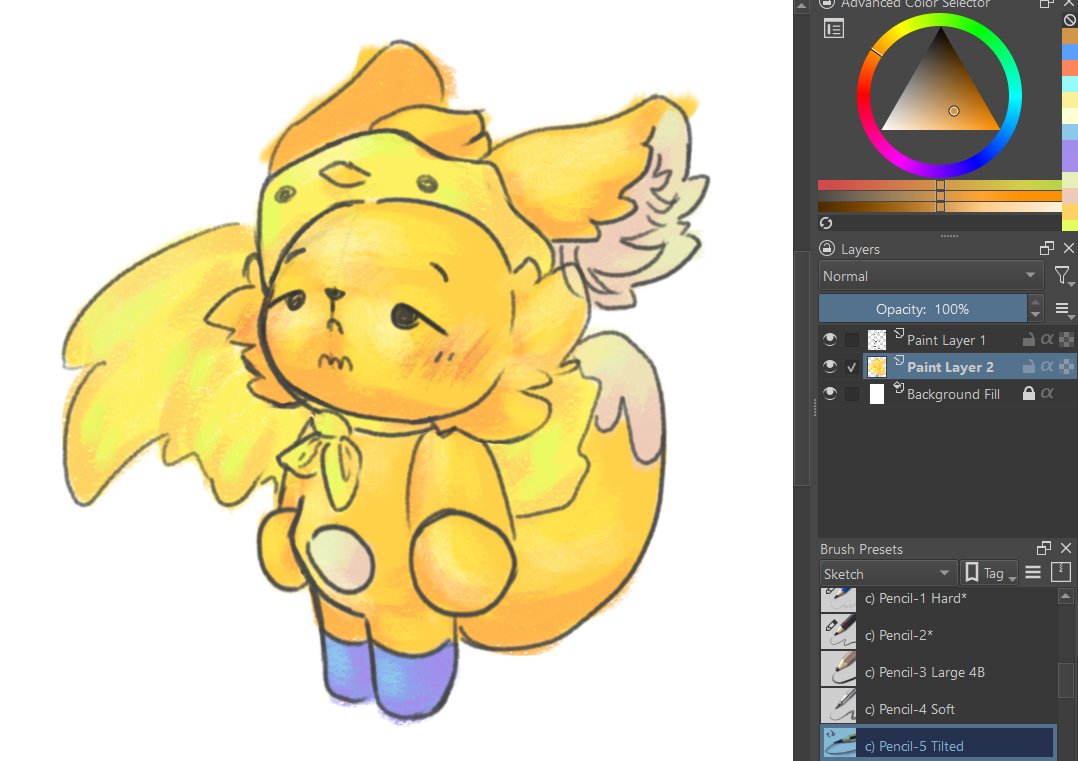Click the reset shade selector icon
The height and width of the screenshot is (761, 1078).
point(826,223)
